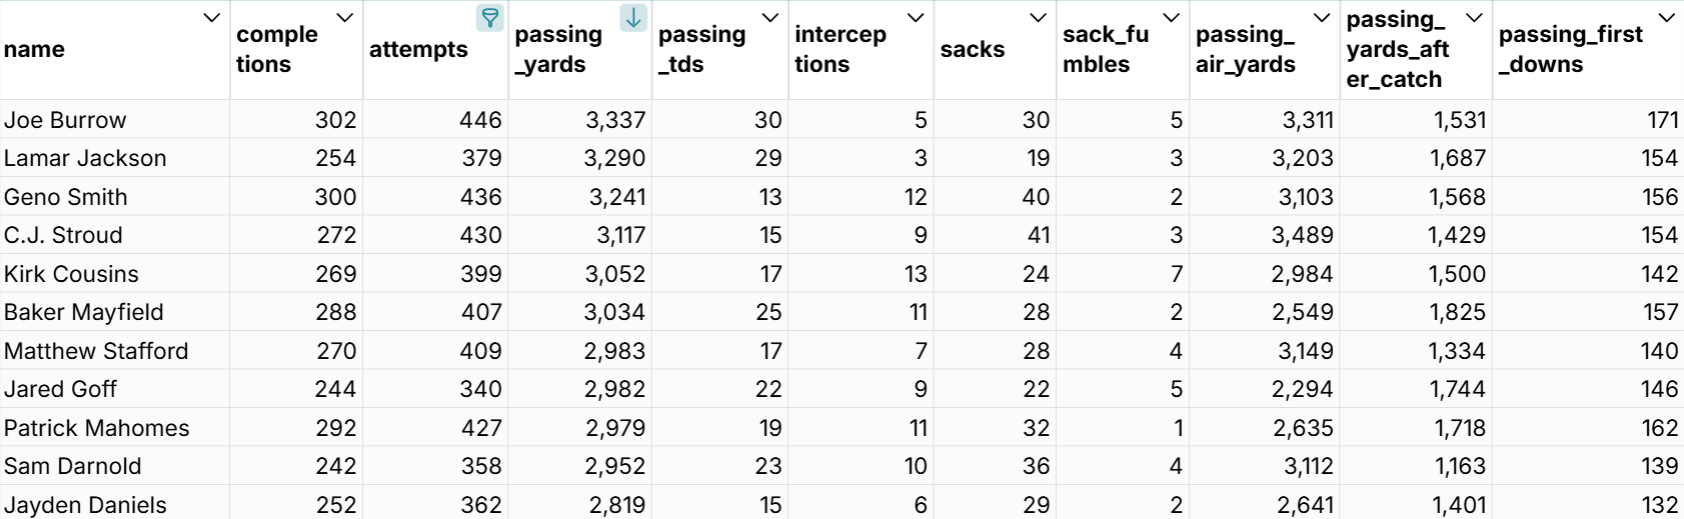This screenshot has width=1684, height=519.
Task: Expand the sacks column dropdown chevron
Action: tap(1038, 18)
